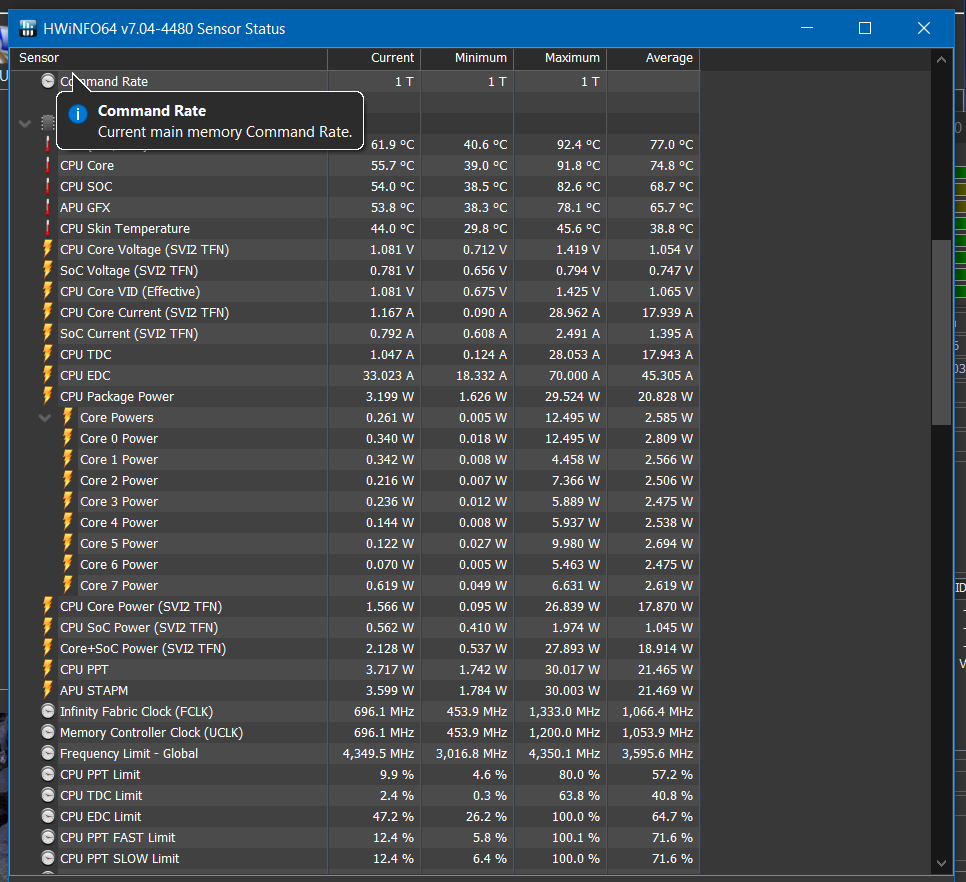This screenshot has height=882, width=966.
Task: Select Core 4 Power row label
Action: pos(119,522)
